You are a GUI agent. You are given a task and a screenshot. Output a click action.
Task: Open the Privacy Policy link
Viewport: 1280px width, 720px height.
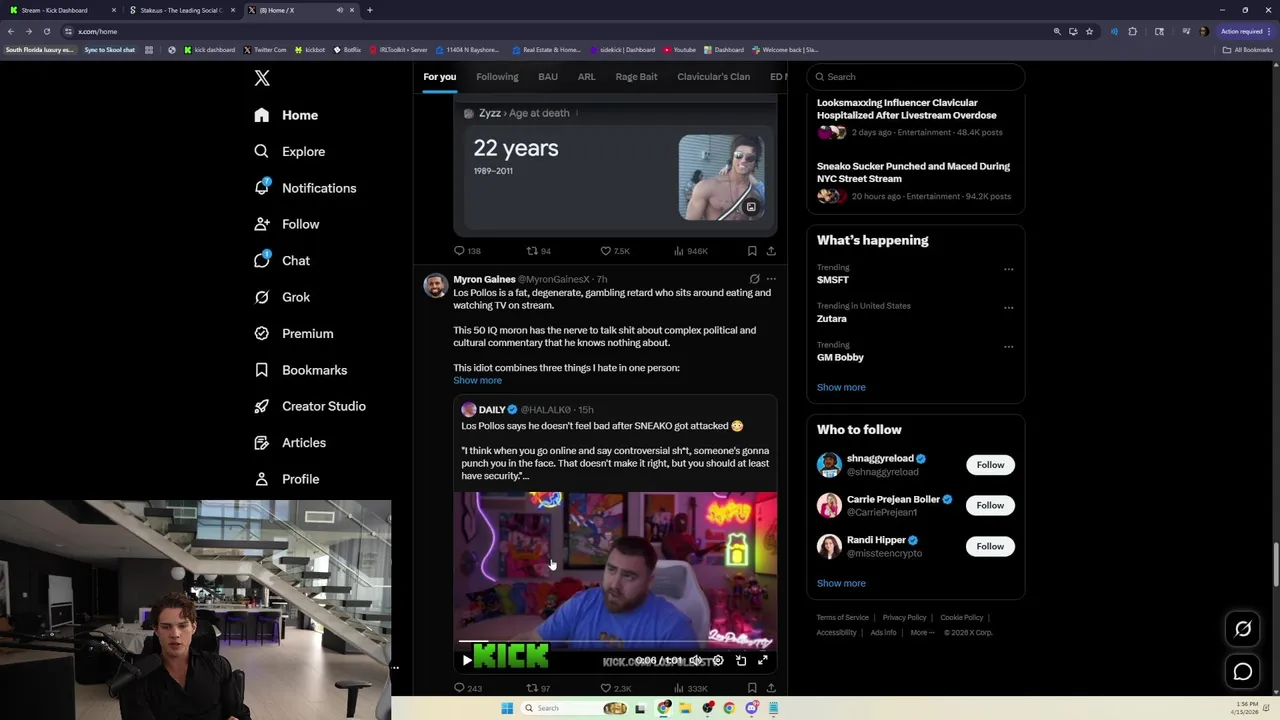pos(904,618)
